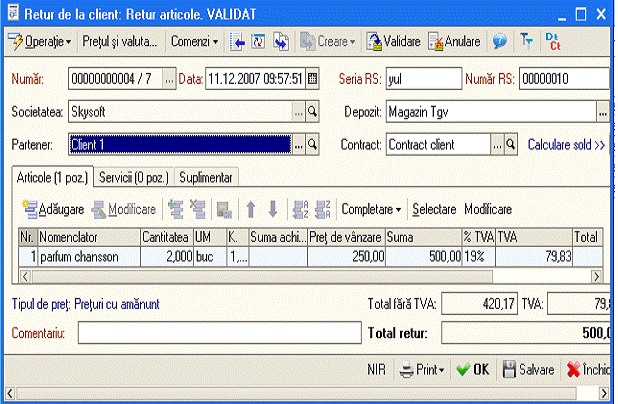Click the NIR button
Viewport: 618px width, 404px height.
(x=376, y=370)
